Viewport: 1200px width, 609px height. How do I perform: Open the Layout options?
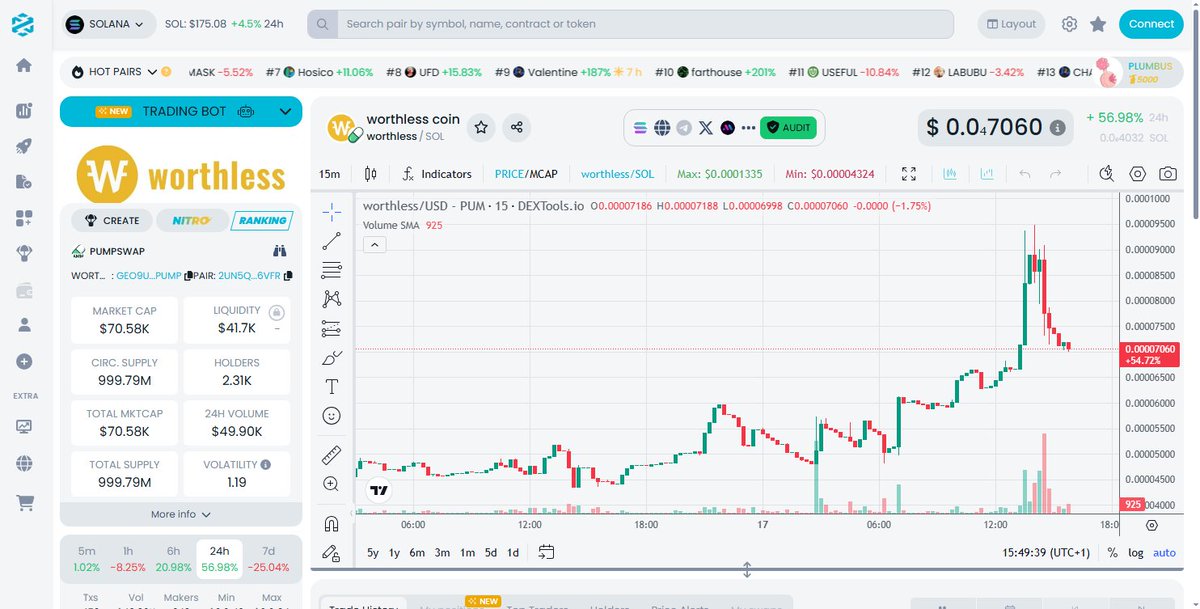1010,24
